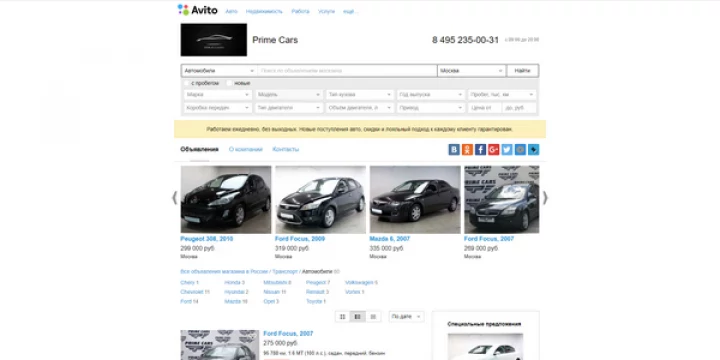The width and height of the screenshot is (720, 360).
Task: Show previous cars with left carousel arrow
Action: 174,198
